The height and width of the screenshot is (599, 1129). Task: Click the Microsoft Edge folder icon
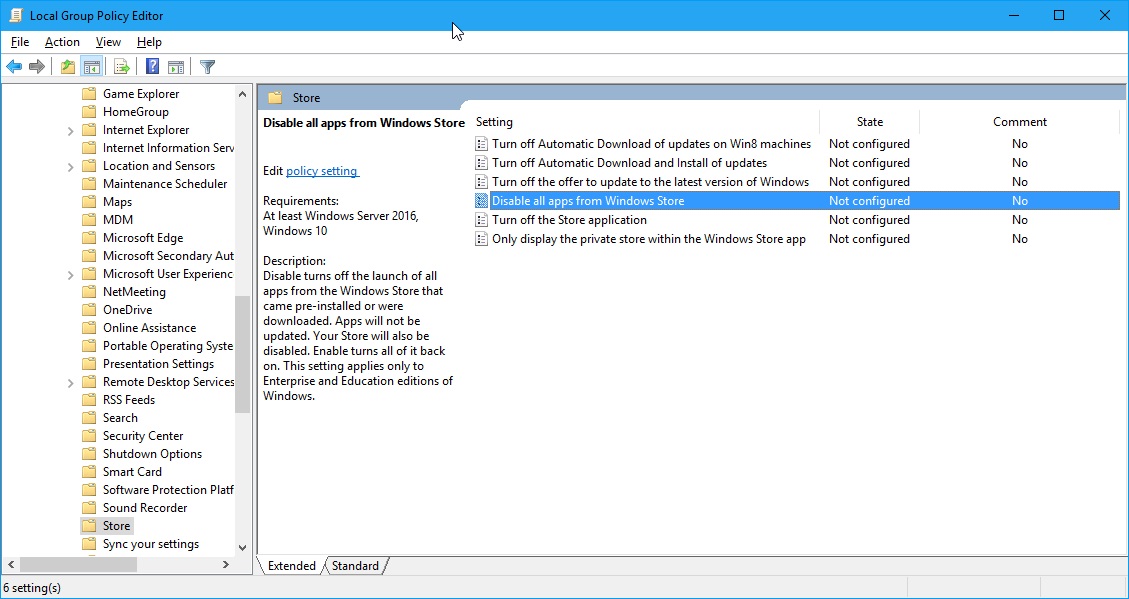click(89, 238)
